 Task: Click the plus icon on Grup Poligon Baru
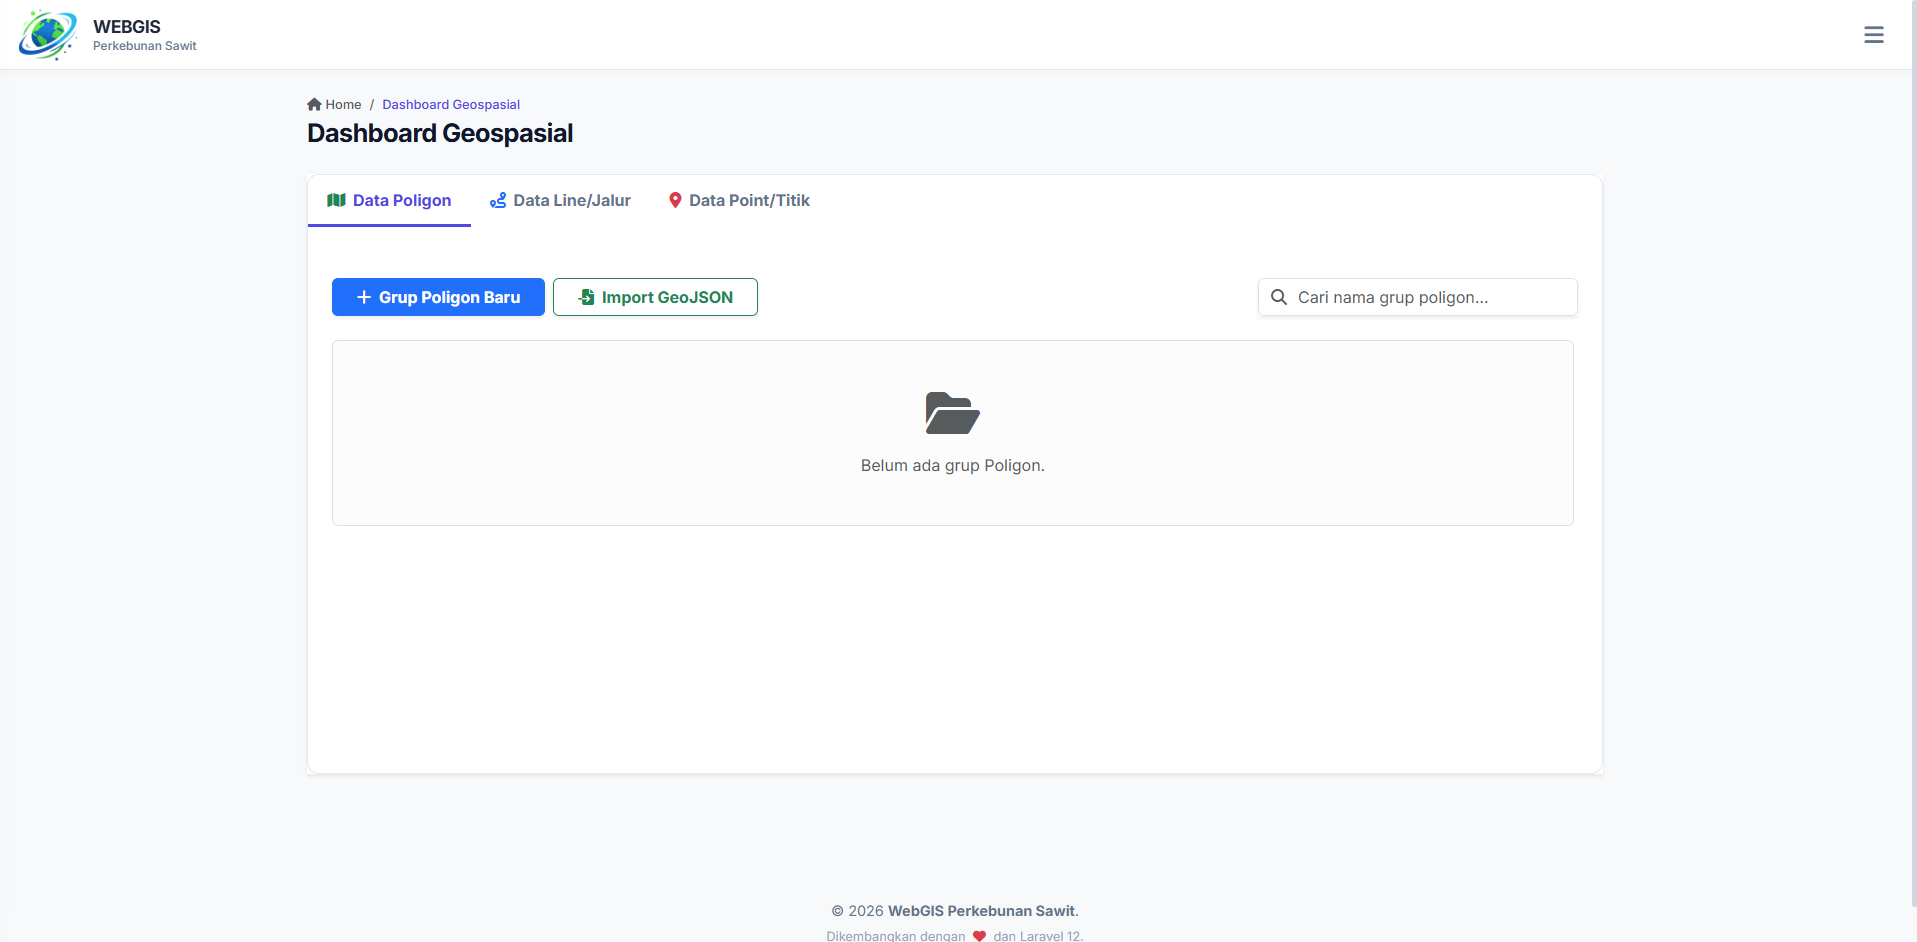pyautogui.click(x=364, y=297)
